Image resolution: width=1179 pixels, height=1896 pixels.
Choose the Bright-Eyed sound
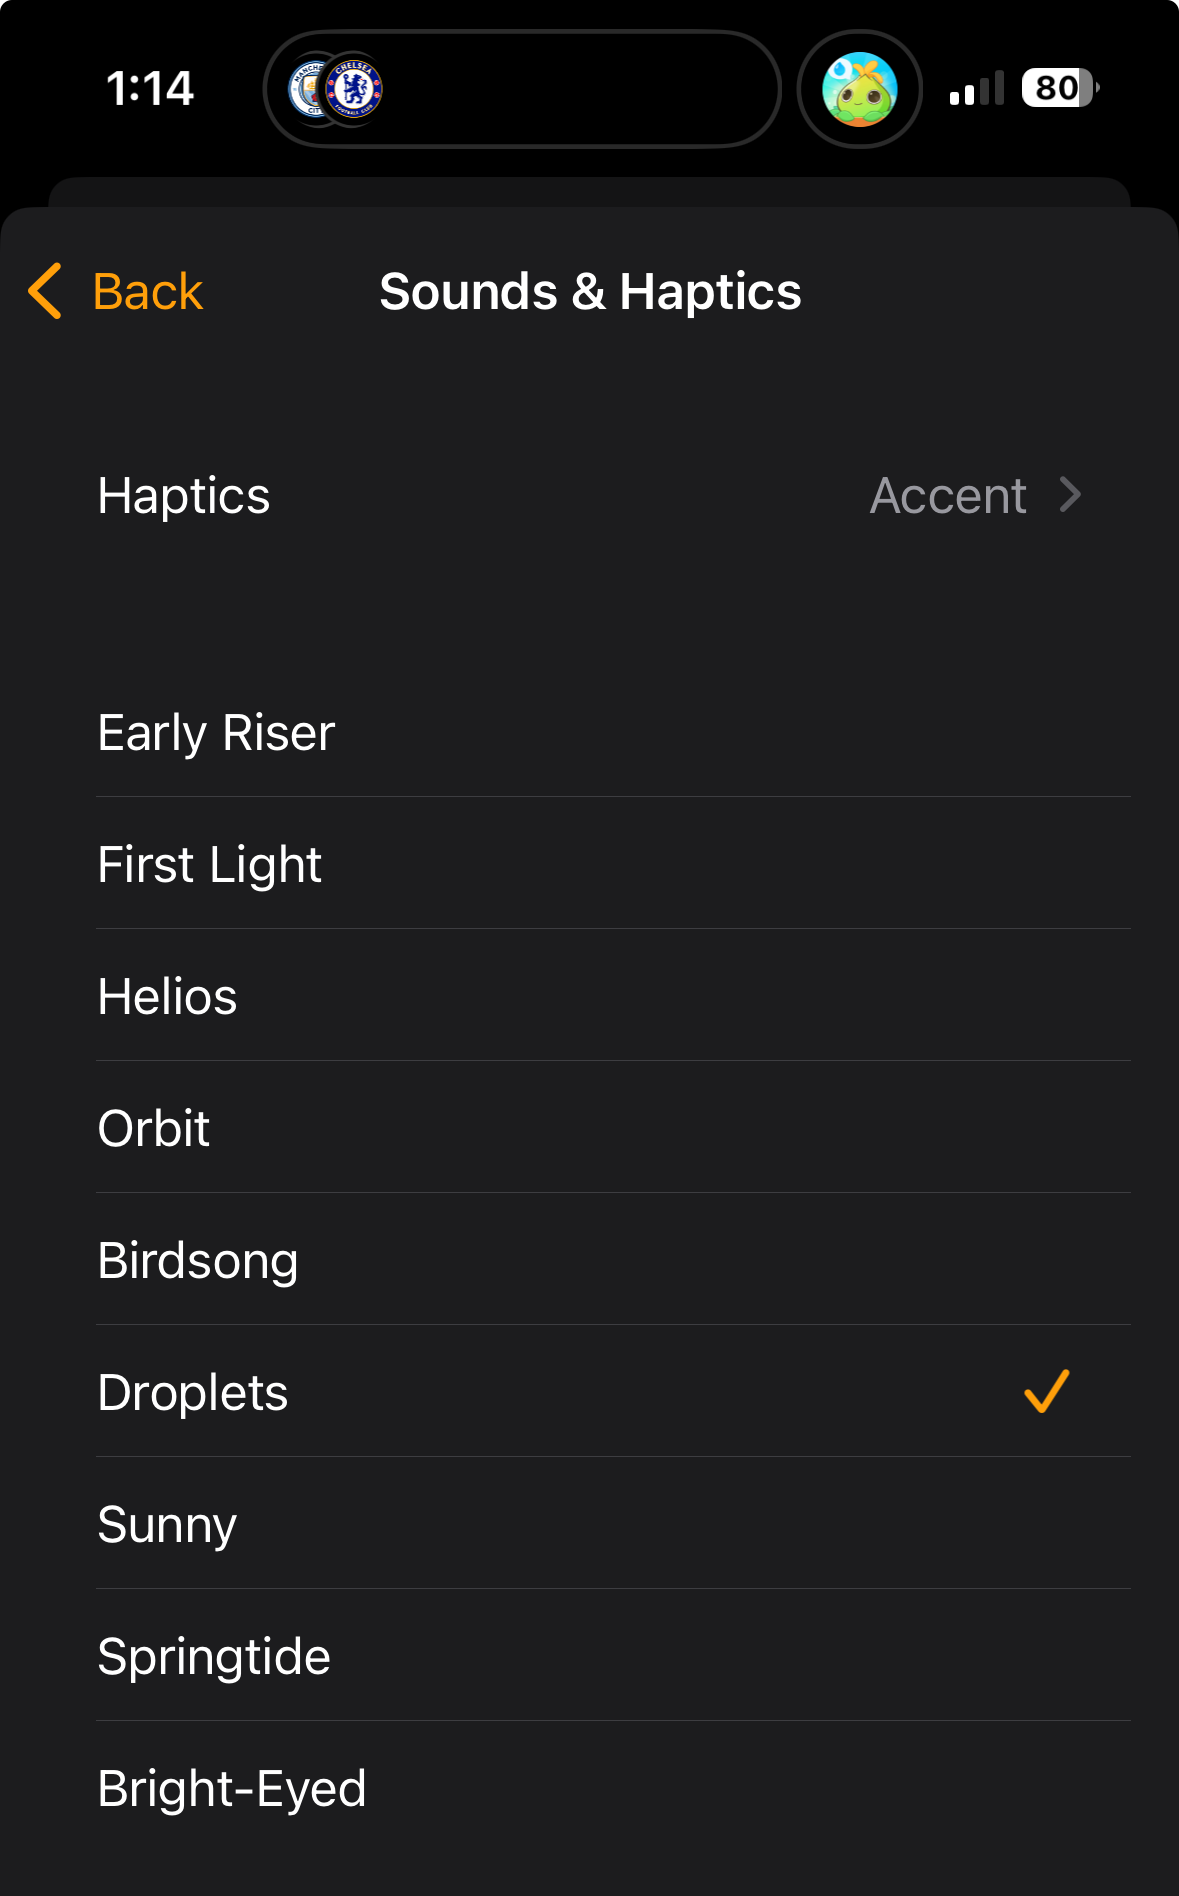tap(232, 1788)
